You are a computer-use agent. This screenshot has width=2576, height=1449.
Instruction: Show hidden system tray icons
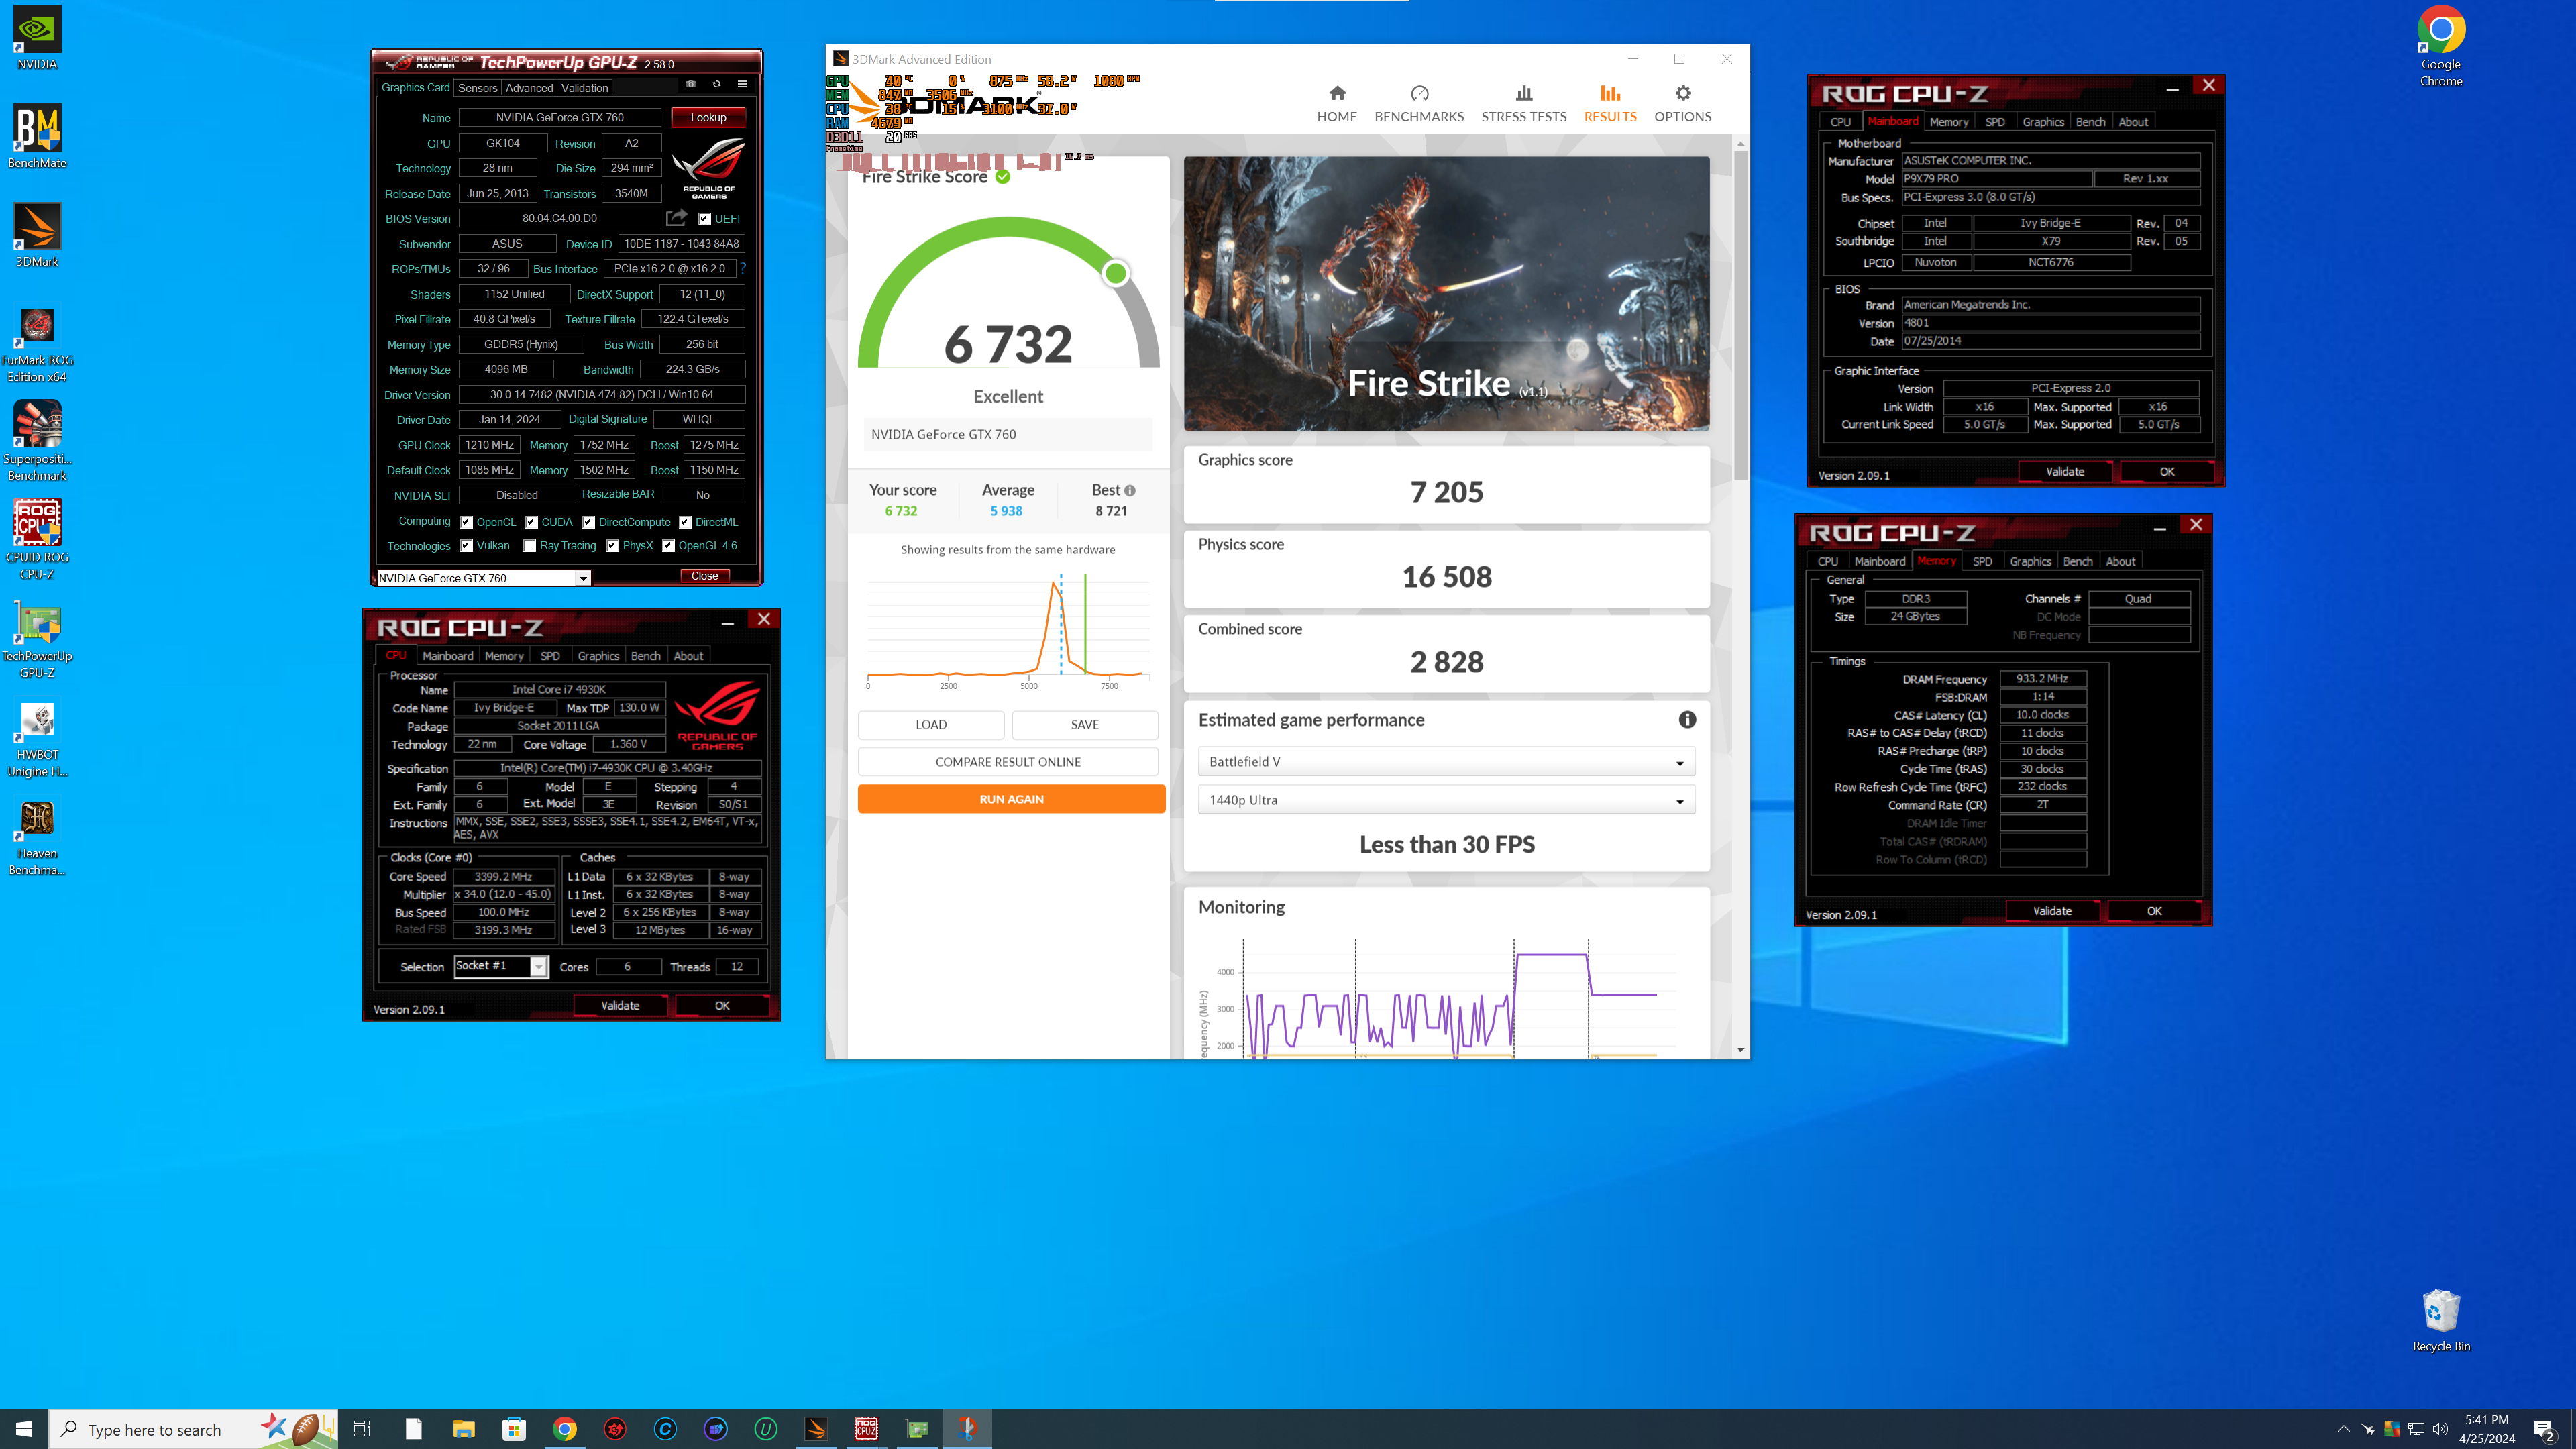click(2343, 1429)
